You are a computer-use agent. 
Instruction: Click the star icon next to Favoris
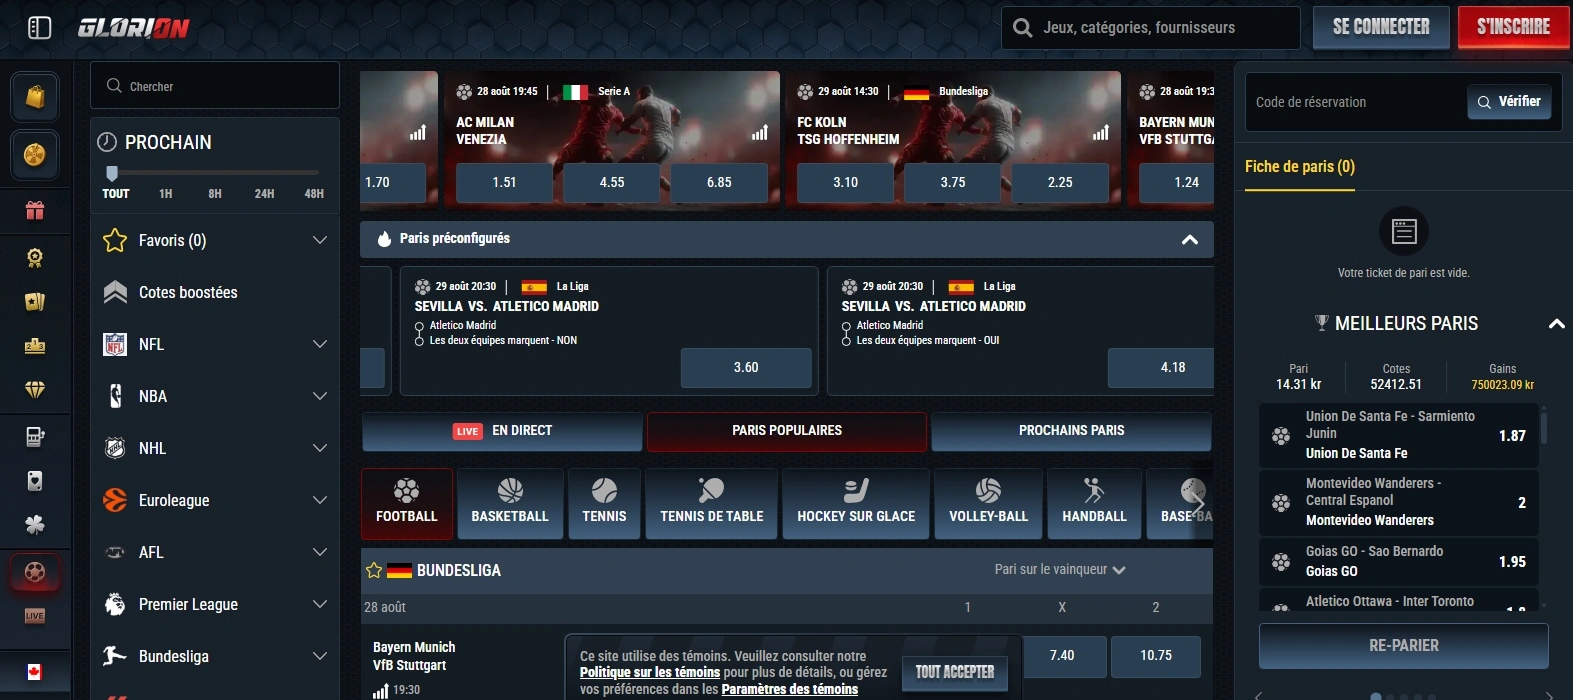point(115,240)
